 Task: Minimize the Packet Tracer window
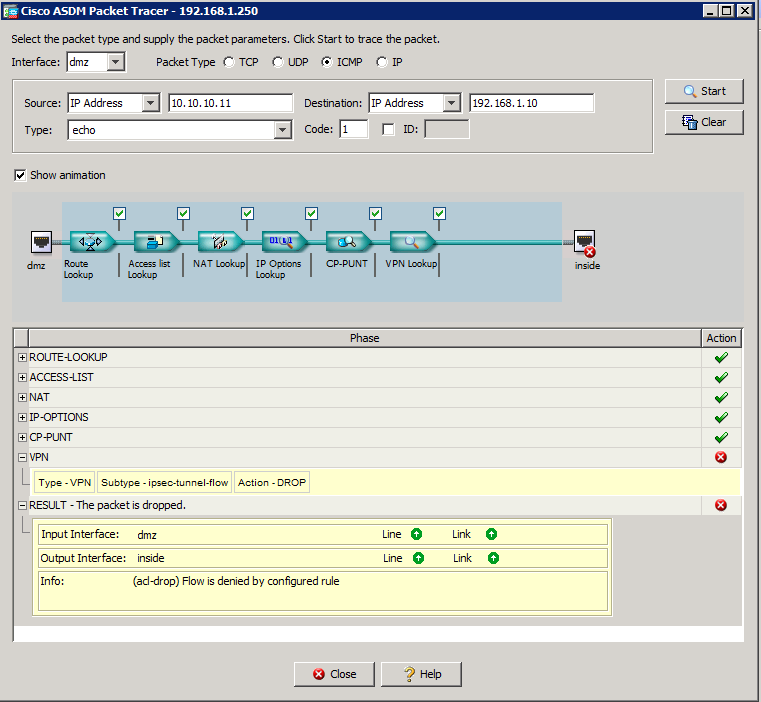coord(711,11)
